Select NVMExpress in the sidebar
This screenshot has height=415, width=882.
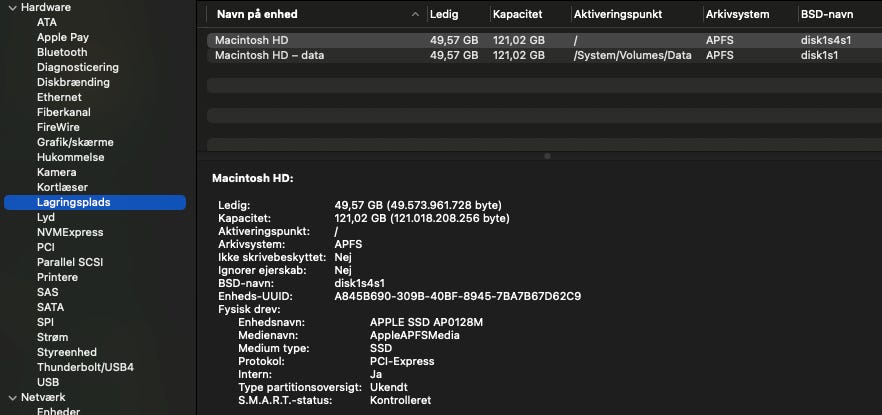click(70, 232)
